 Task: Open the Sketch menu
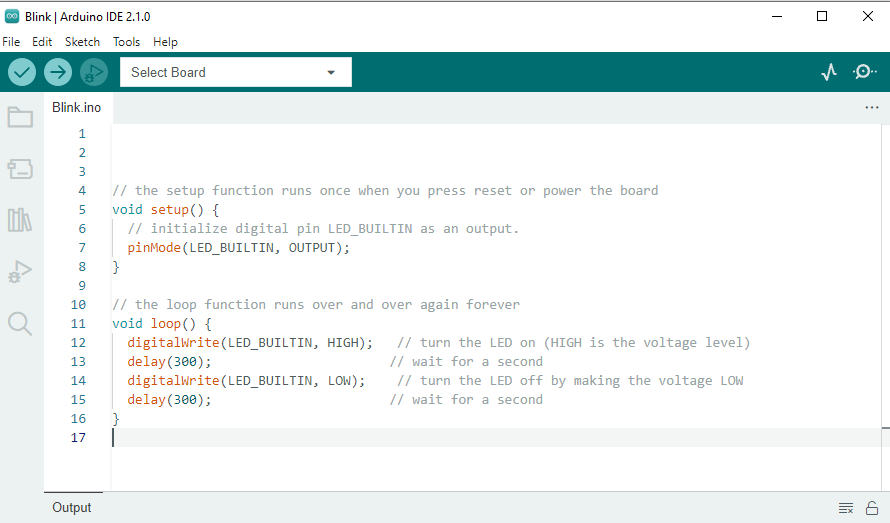point(82,42)
